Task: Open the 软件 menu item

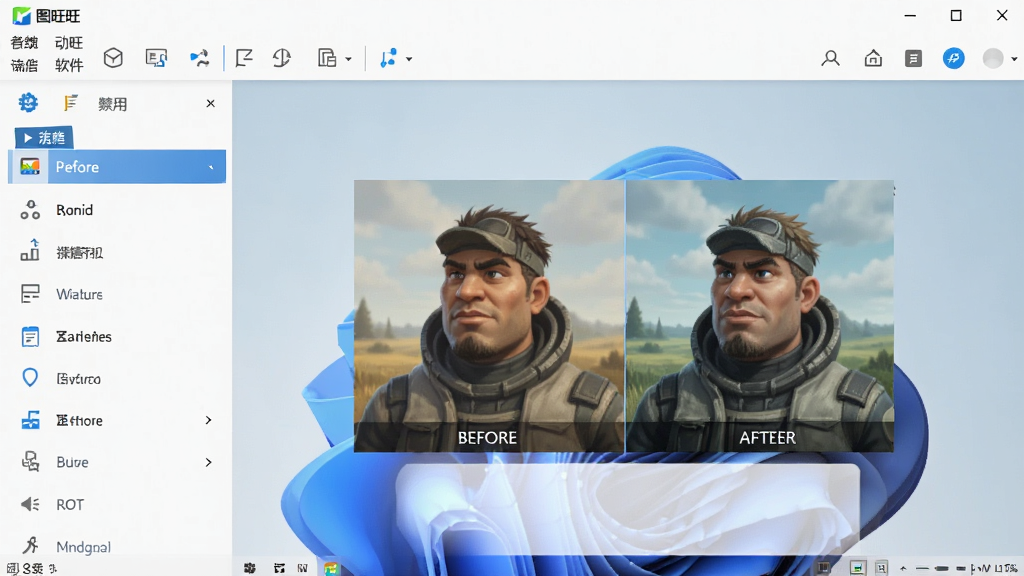Action: click(x=69, y=65)
